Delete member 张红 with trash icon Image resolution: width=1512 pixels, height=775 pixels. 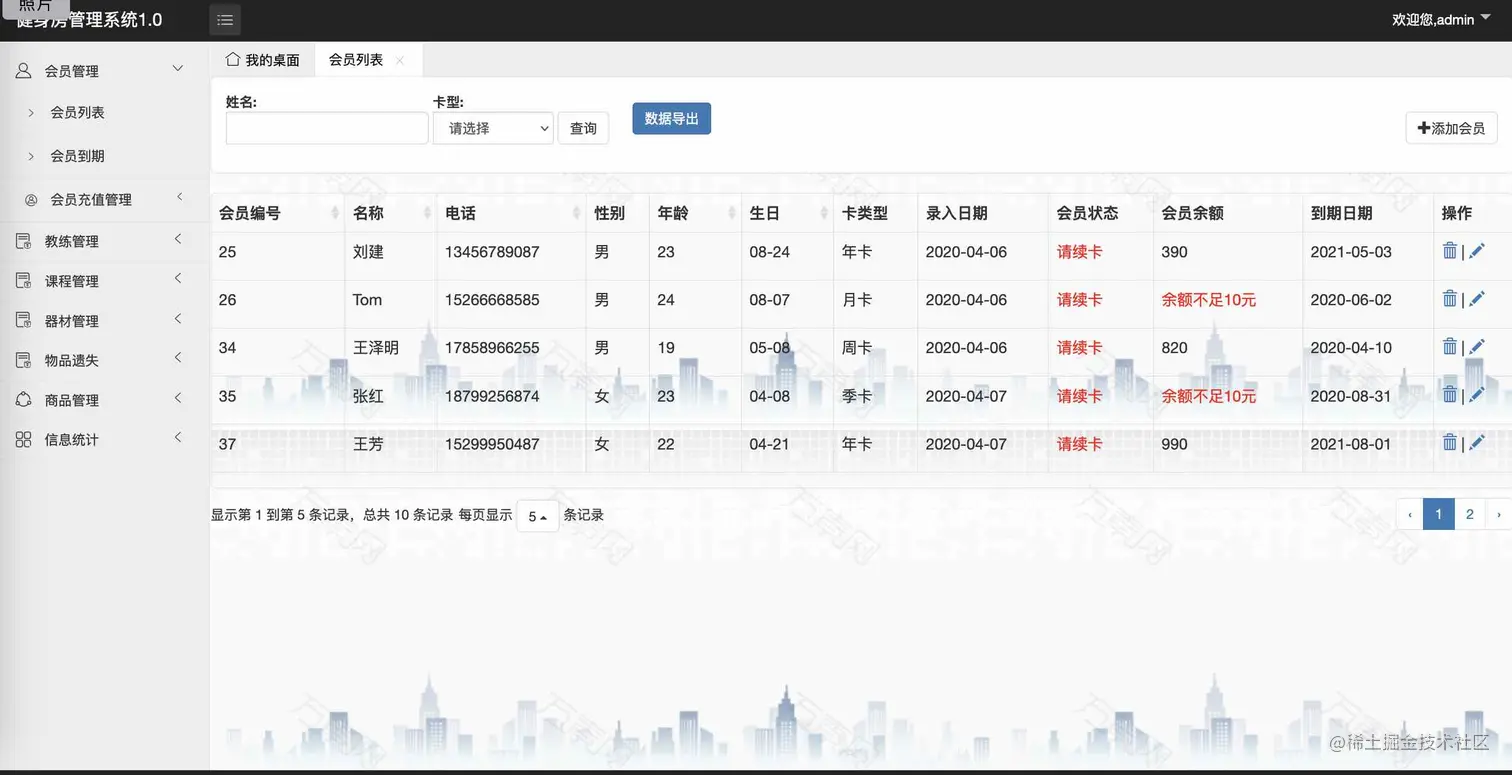point(1449,395)
